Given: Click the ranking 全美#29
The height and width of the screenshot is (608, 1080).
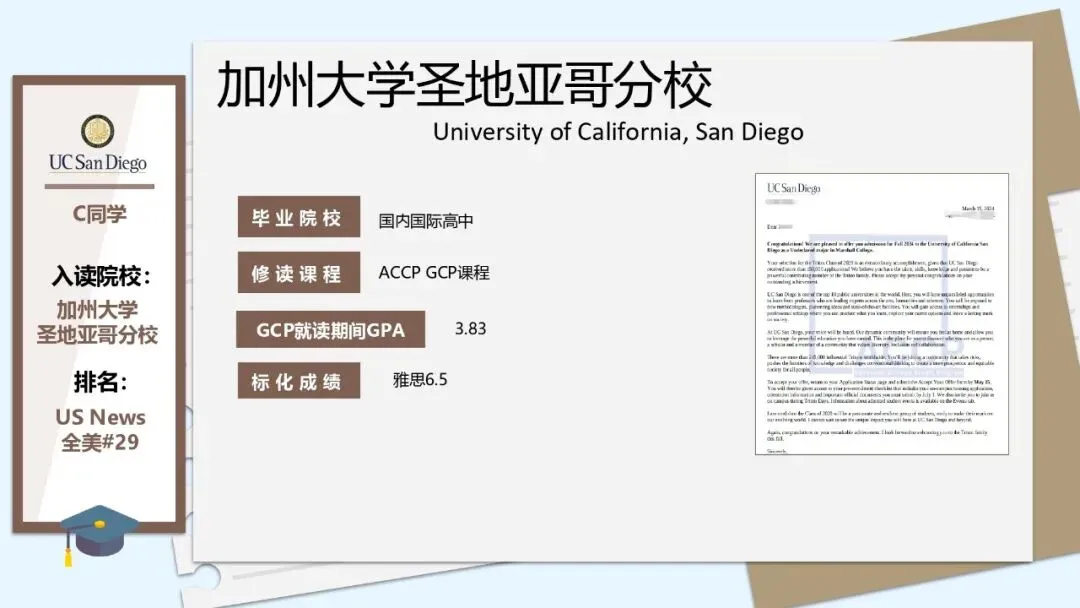Looking at the screenshot, I should [101, 443].
